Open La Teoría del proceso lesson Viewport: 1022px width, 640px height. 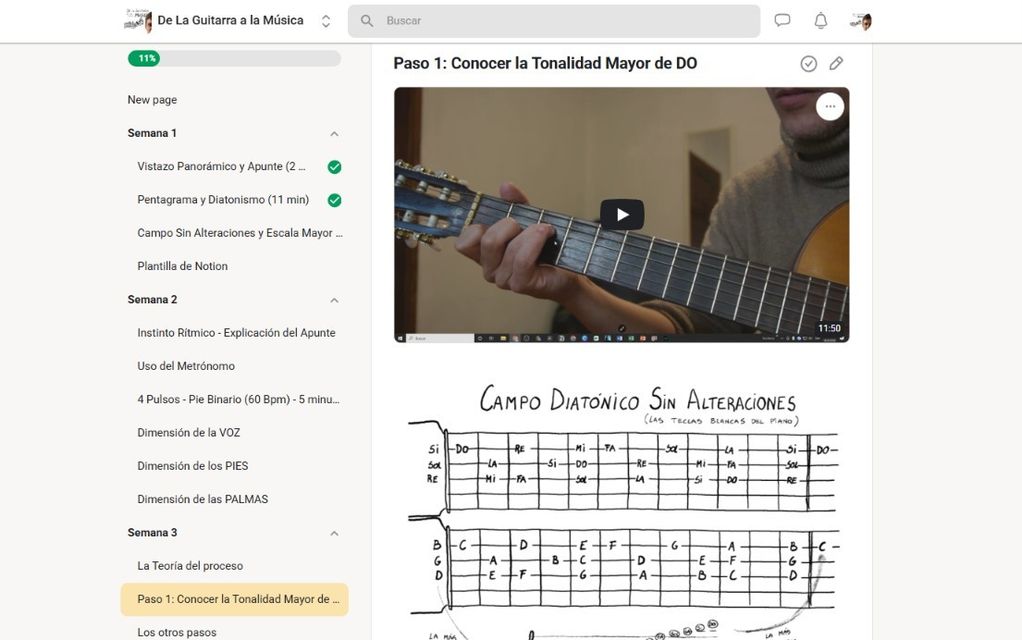pyautogui.click(x=190, y=566)
